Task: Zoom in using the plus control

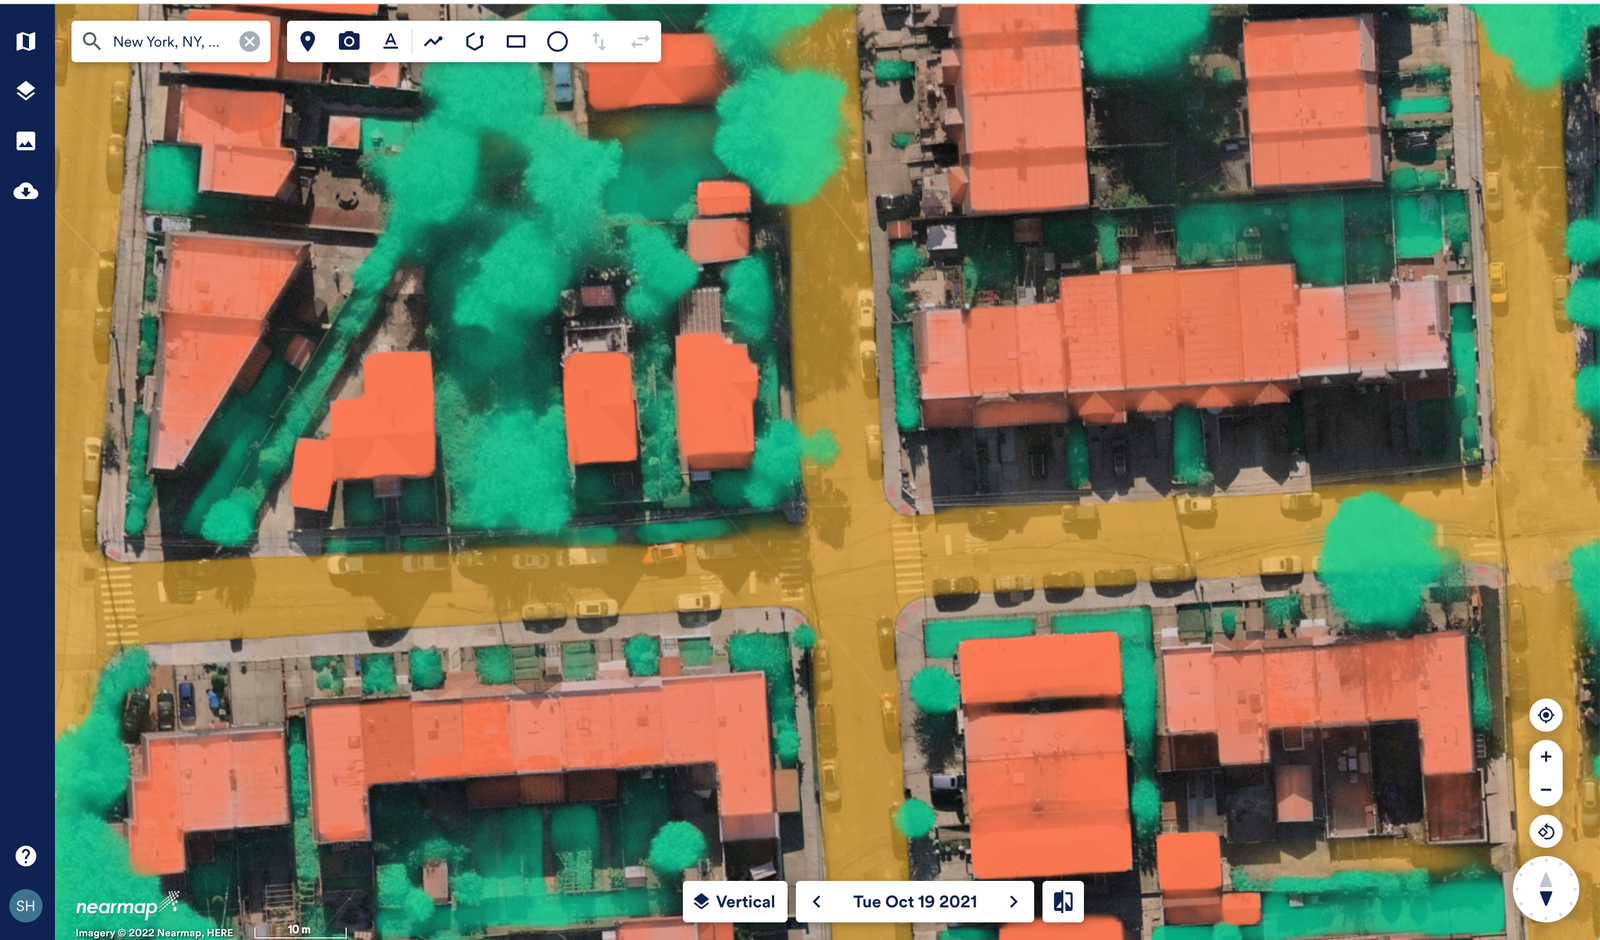Action: click(x=1545, y=758)
